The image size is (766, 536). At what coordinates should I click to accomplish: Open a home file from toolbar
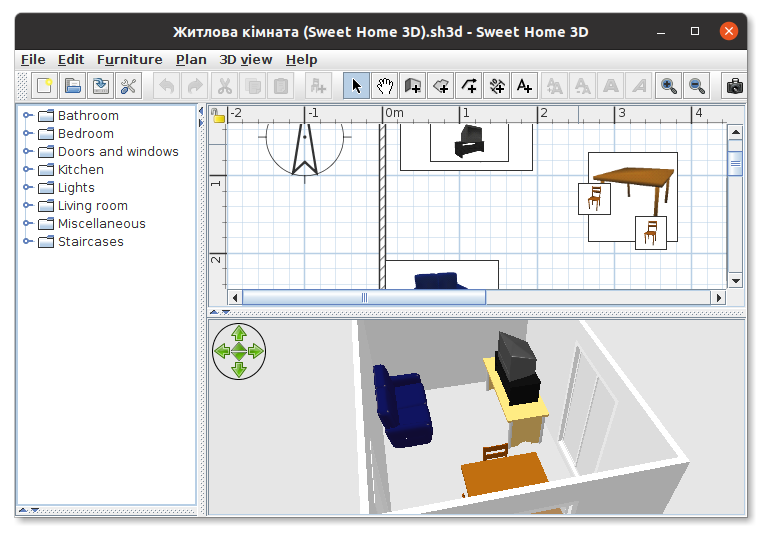73,86
